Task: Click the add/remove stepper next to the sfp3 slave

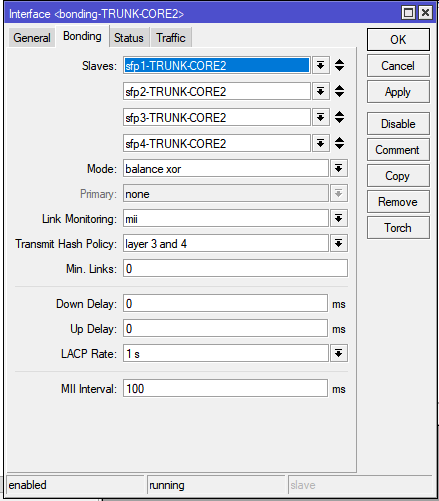Action: [x=339, y=117]
